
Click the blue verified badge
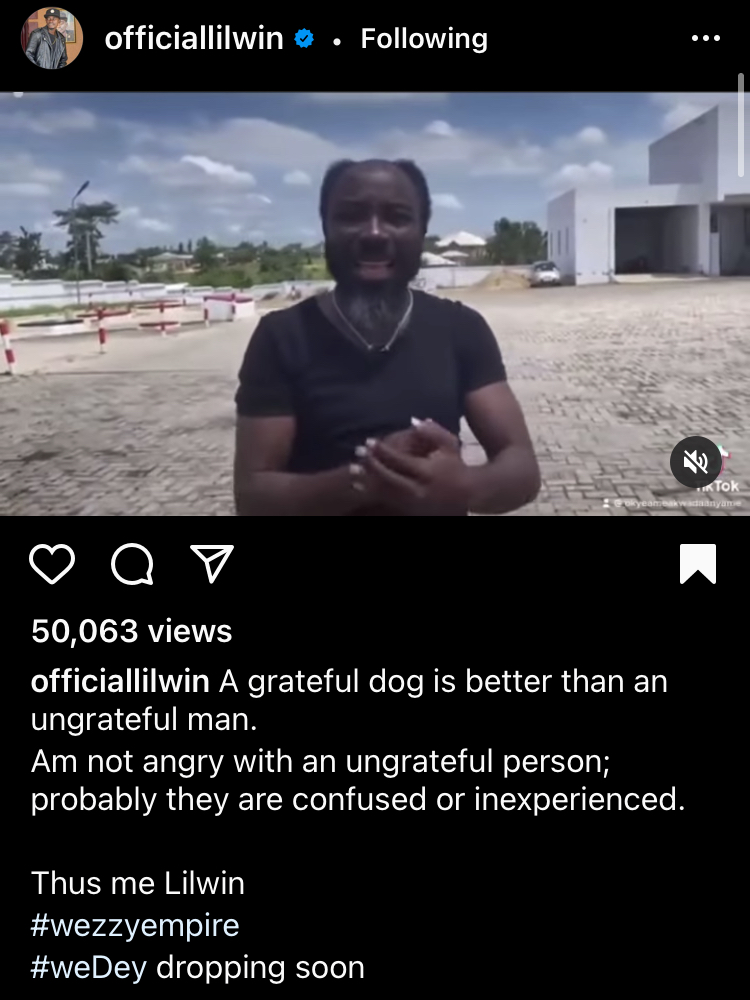(304, 39)
